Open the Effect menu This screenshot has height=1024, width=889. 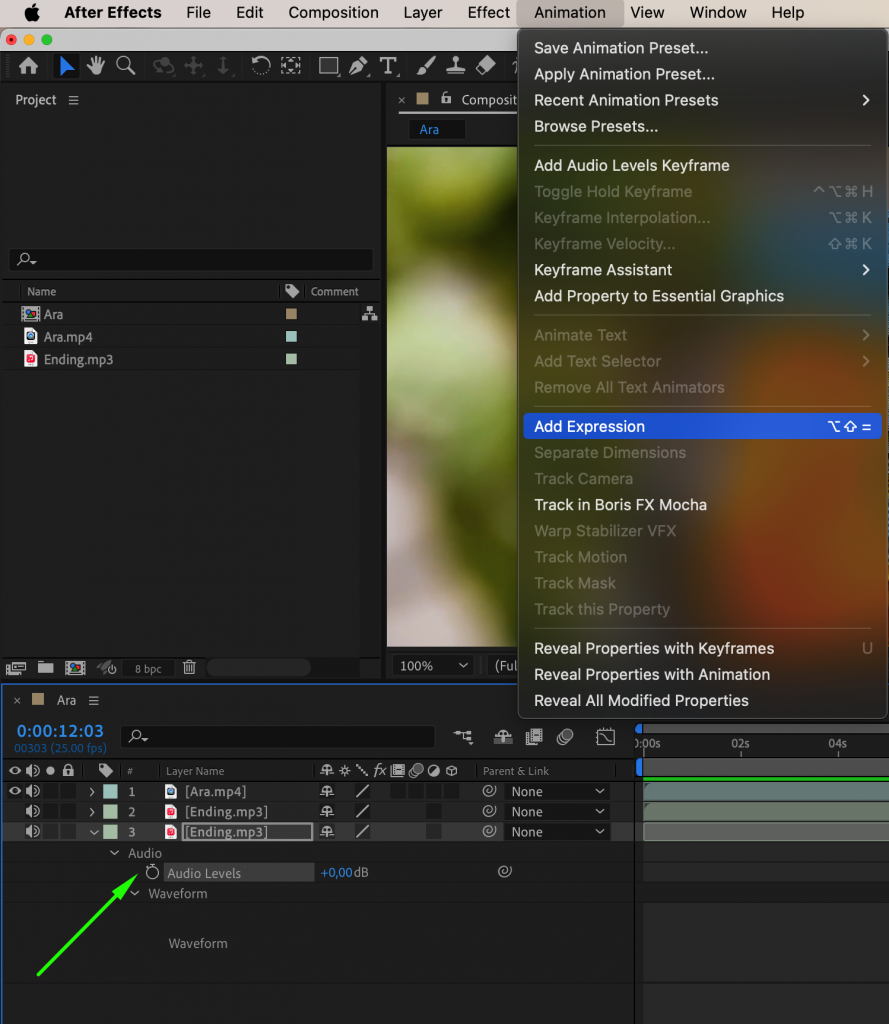point(487,13)
